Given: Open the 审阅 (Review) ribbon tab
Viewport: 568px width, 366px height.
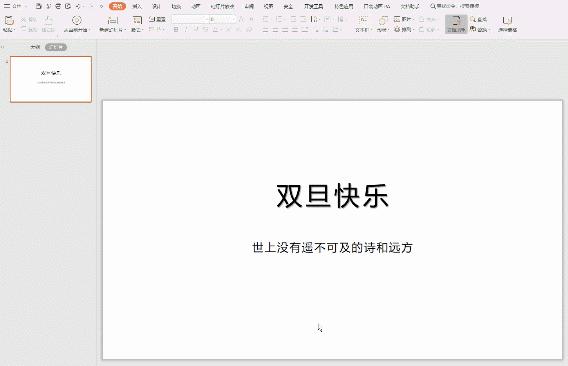Looking at the screenshot, I should 249,6.
